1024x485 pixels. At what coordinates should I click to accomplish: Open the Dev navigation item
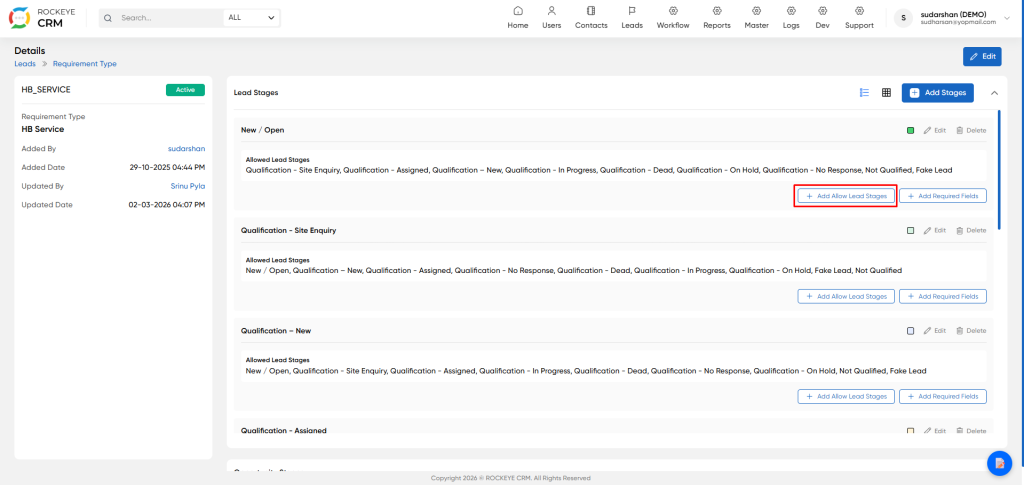click(x=822, y=18)
